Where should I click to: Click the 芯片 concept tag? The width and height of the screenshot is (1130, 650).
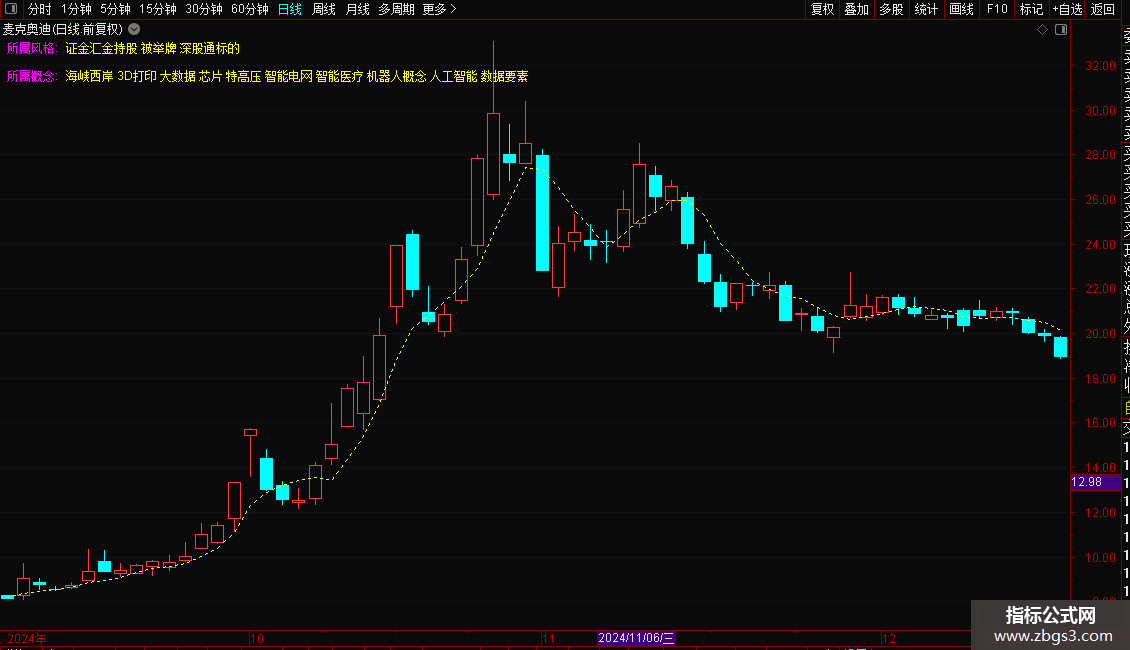[x=210, y=76]
